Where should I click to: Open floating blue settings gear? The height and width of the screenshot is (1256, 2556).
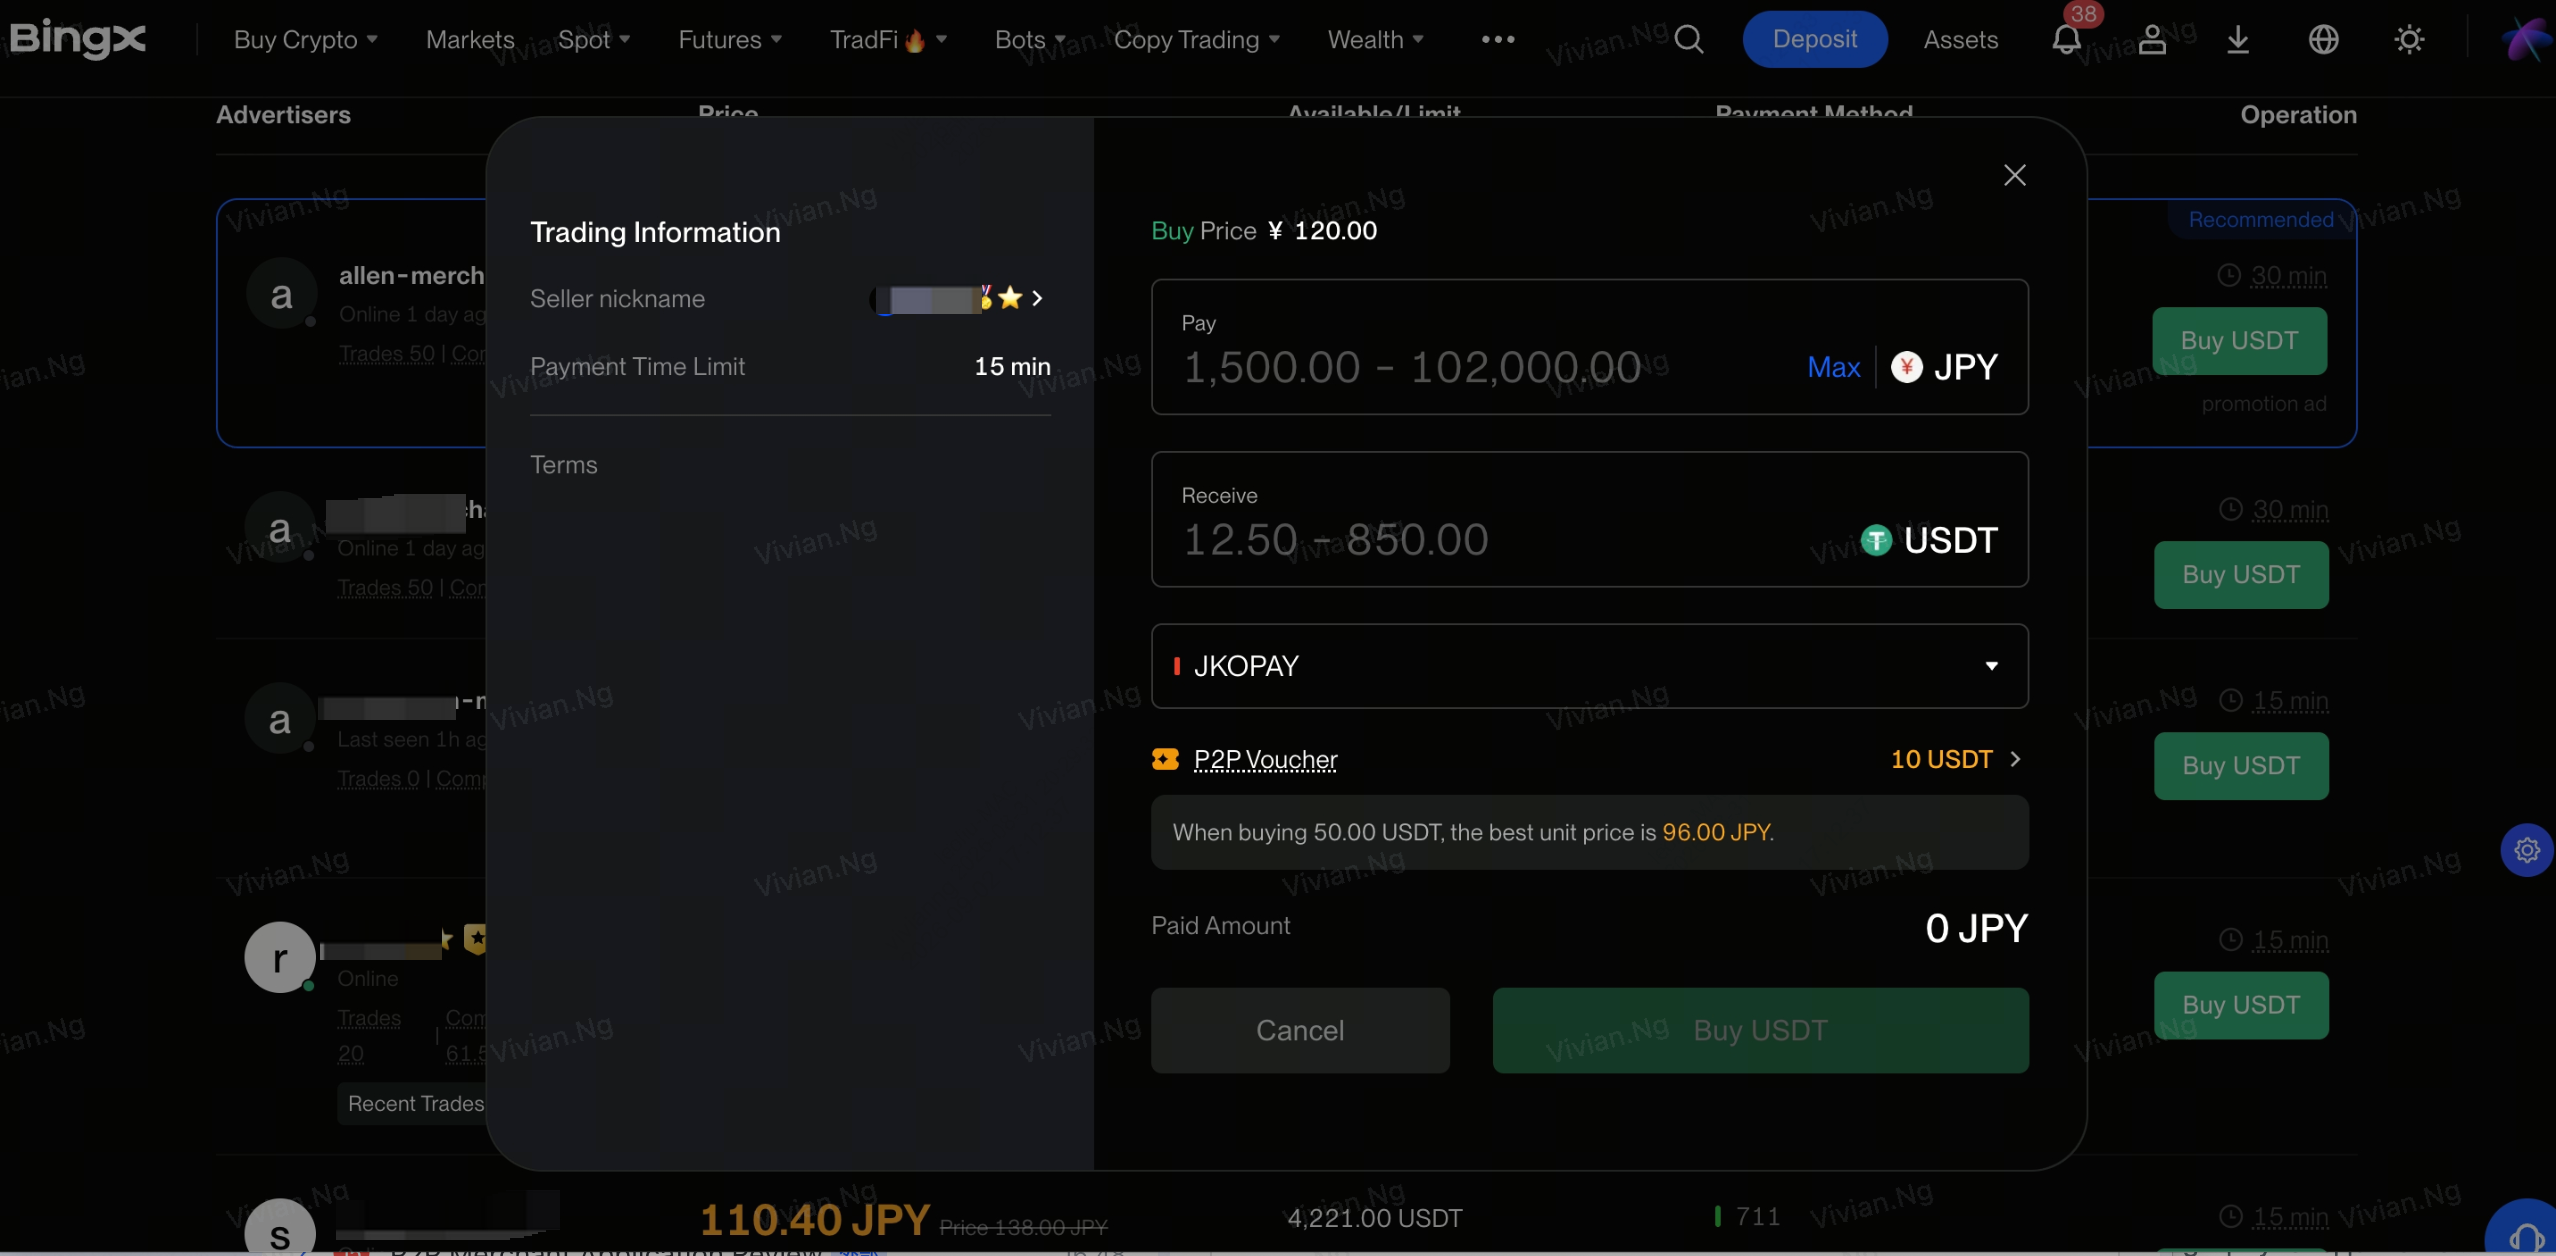2527,850
